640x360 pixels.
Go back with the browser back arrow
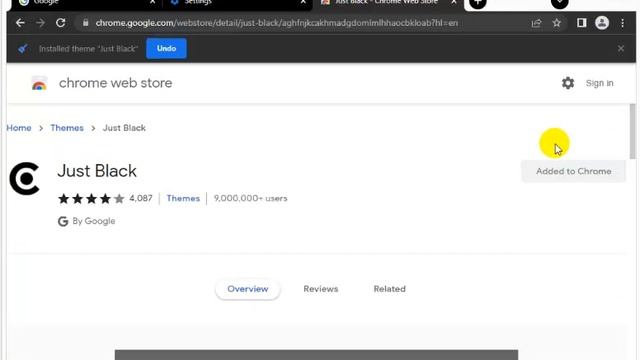coord(20,23)
